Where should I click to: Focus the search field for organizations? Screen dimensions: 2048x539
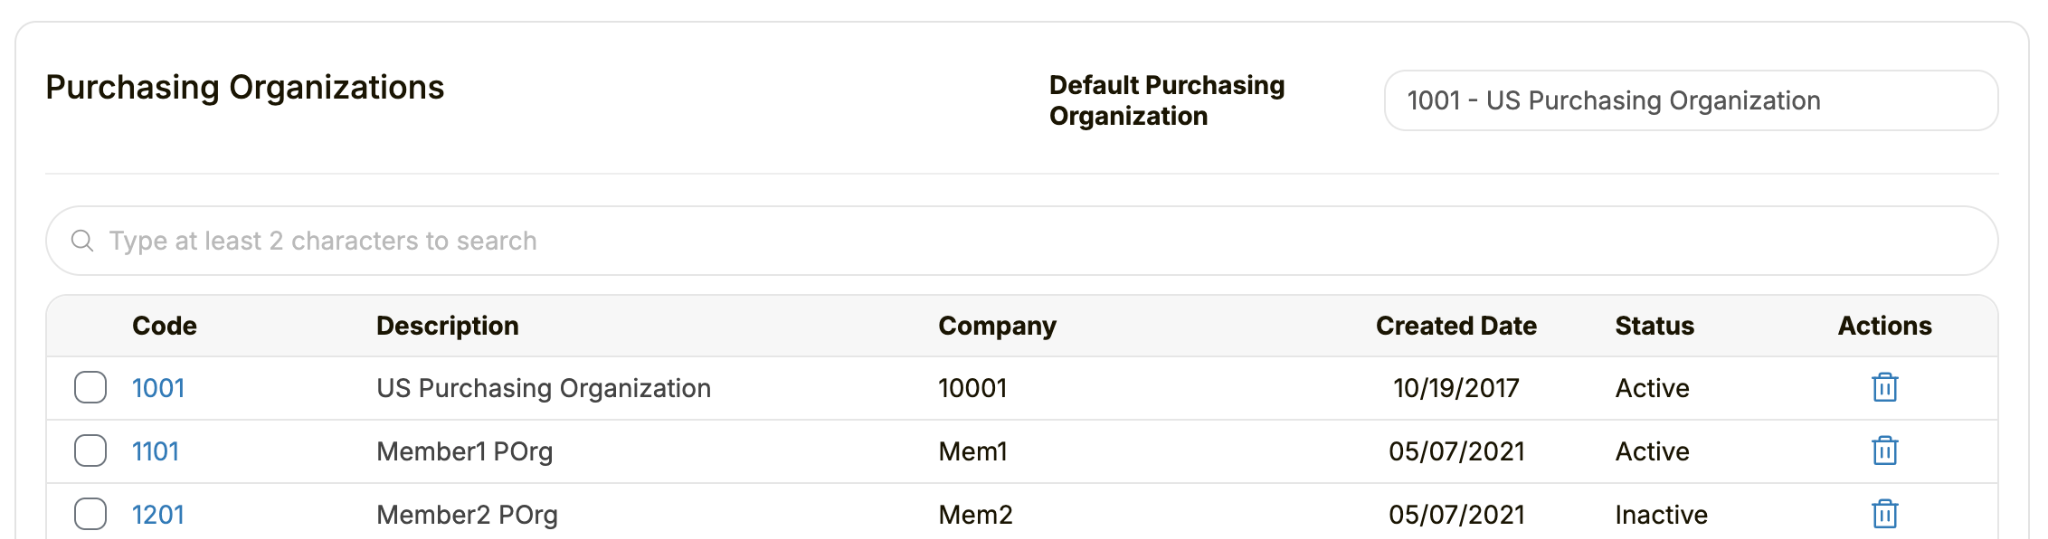coord(1021,241)
